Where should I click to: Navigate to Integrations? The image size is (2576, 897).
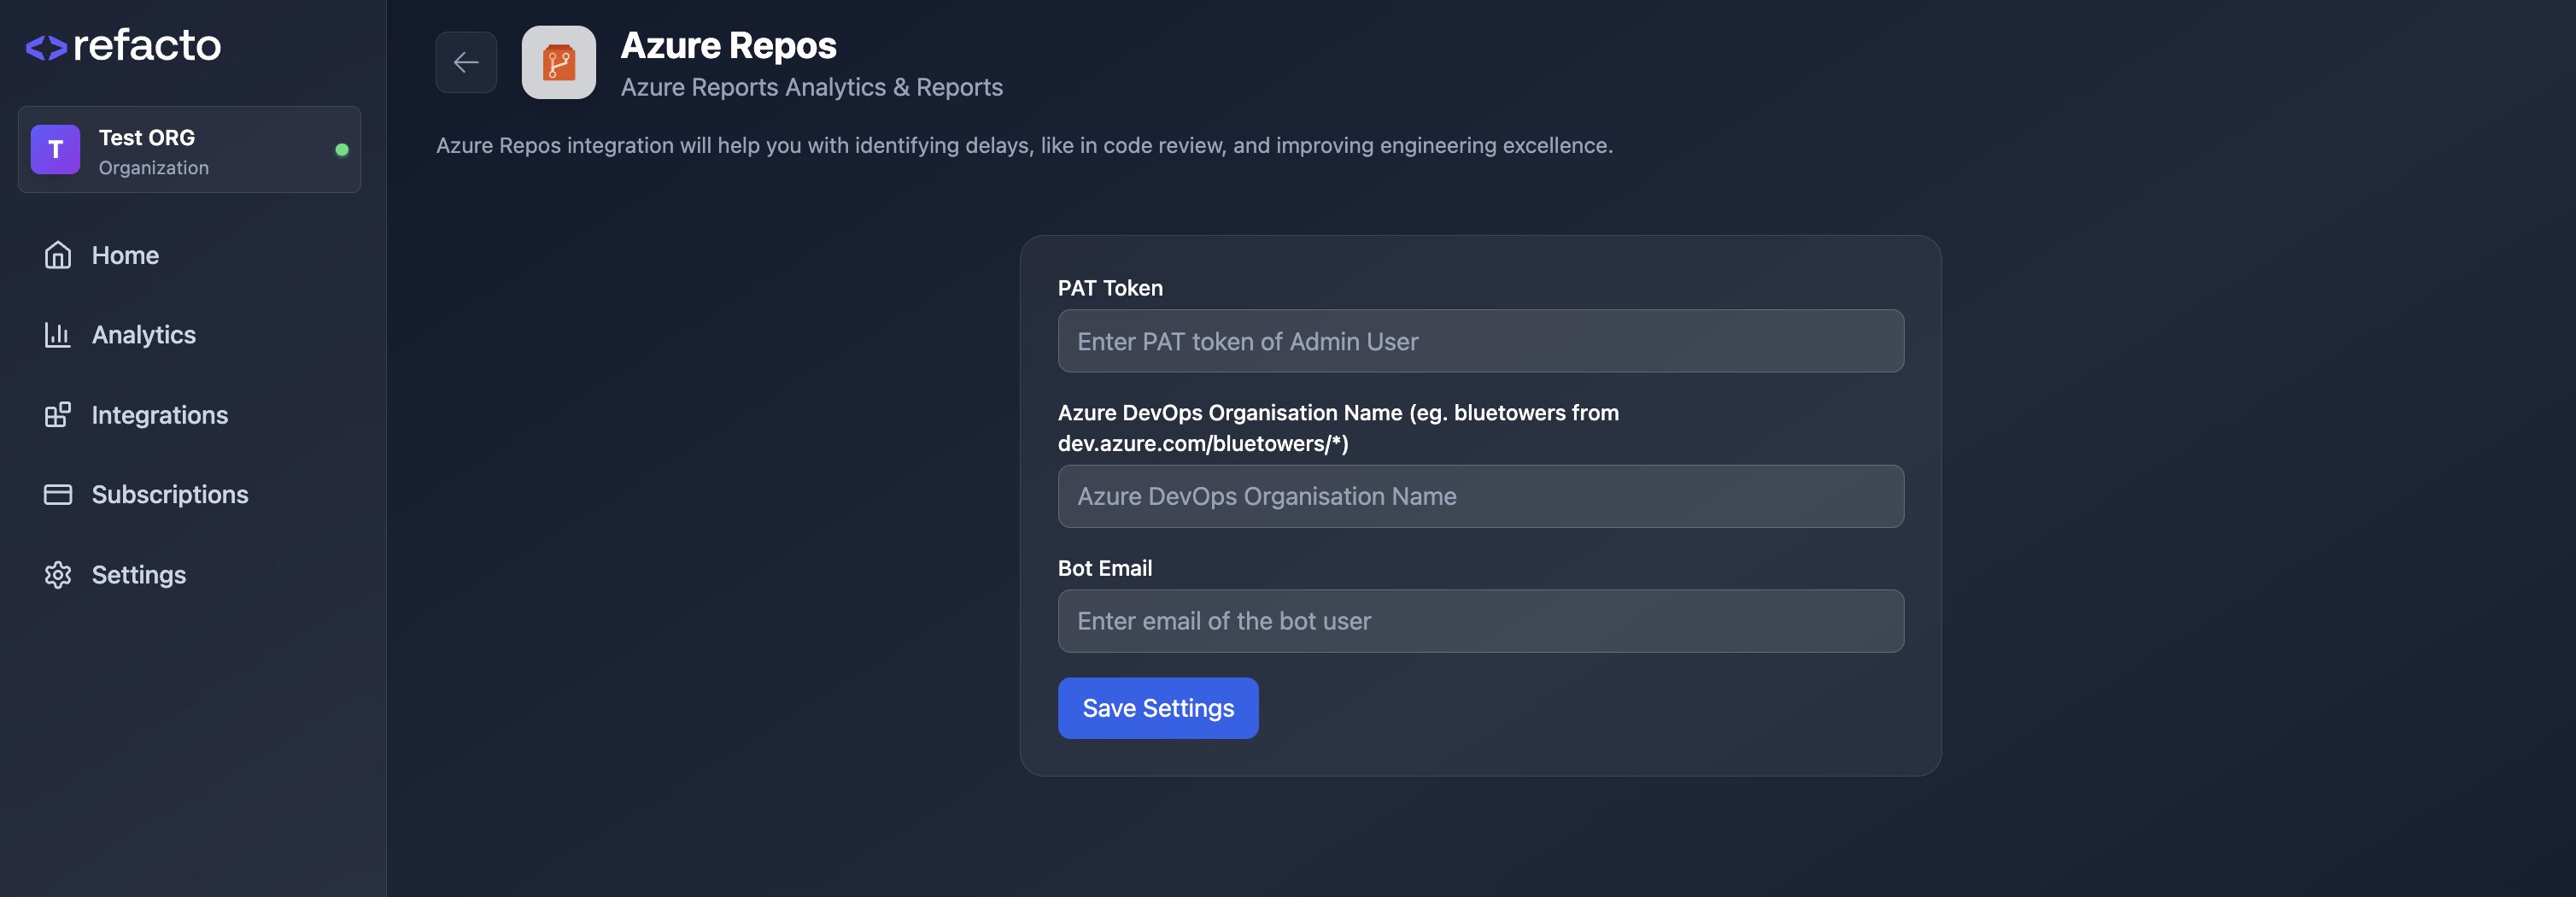pyautogui.click(x=160, y=414)
